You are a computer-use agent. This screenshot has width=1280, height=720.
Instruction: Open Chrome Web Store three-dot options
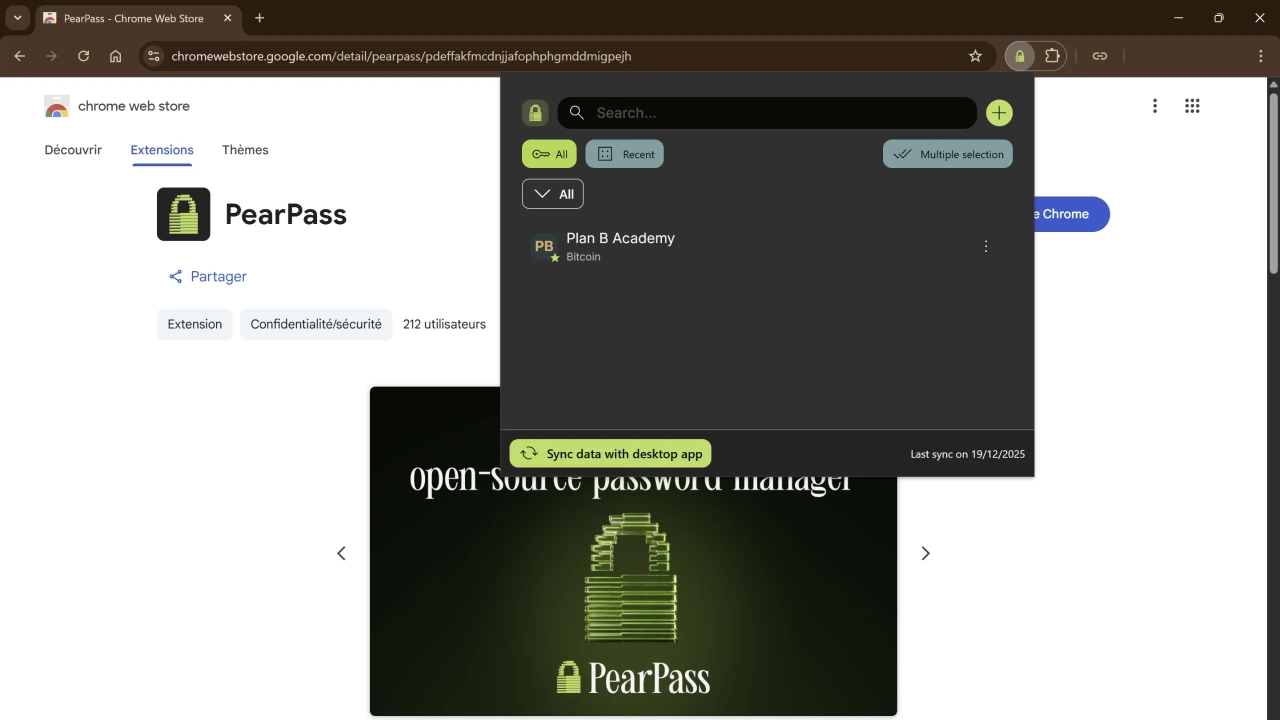[x=1155, y=106]
